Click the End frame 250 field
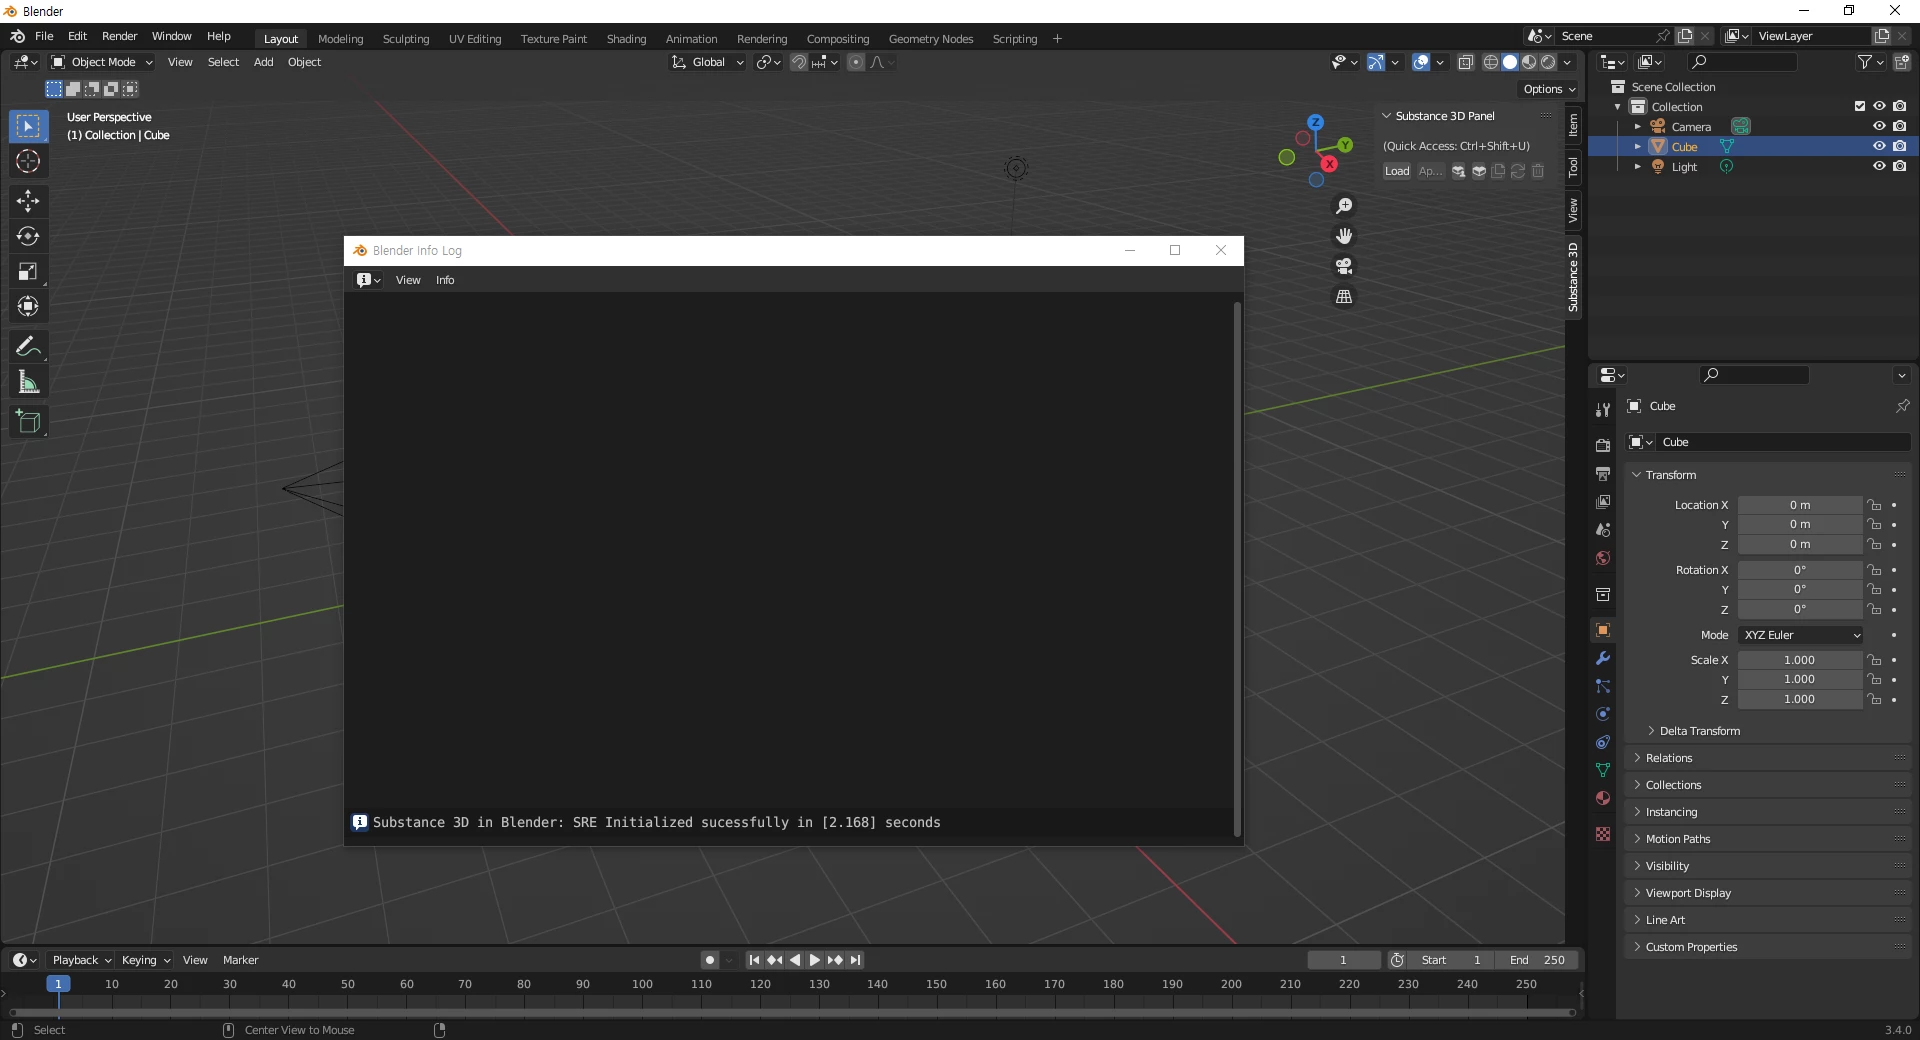This screenshot has height=1040, width=1920. tap(1538, 960)
